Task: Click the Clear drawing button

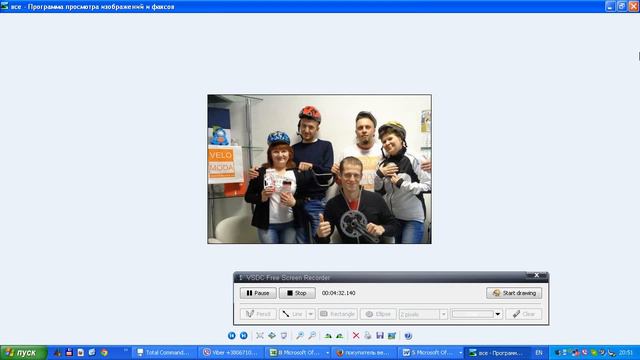Action: (524, 314)
